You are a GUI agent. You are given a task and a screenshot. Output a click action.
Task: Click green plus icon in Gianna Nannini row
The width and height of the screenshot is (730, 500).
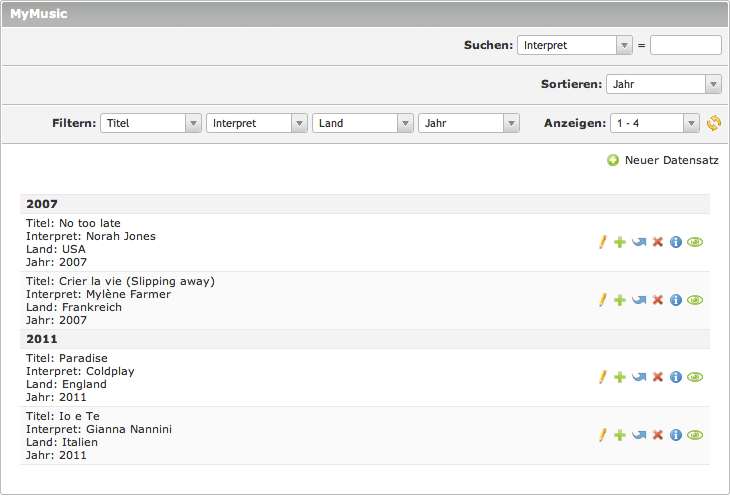click(x=620, y=435)
